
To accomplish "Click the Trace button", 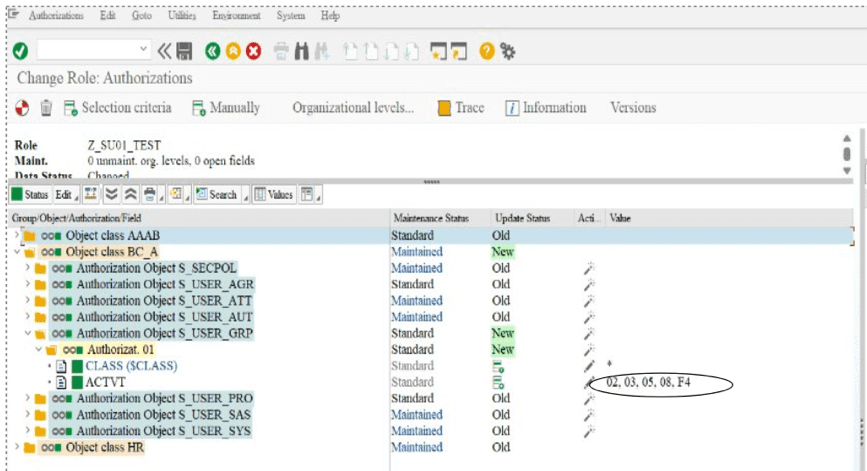I will coord(460,108).
